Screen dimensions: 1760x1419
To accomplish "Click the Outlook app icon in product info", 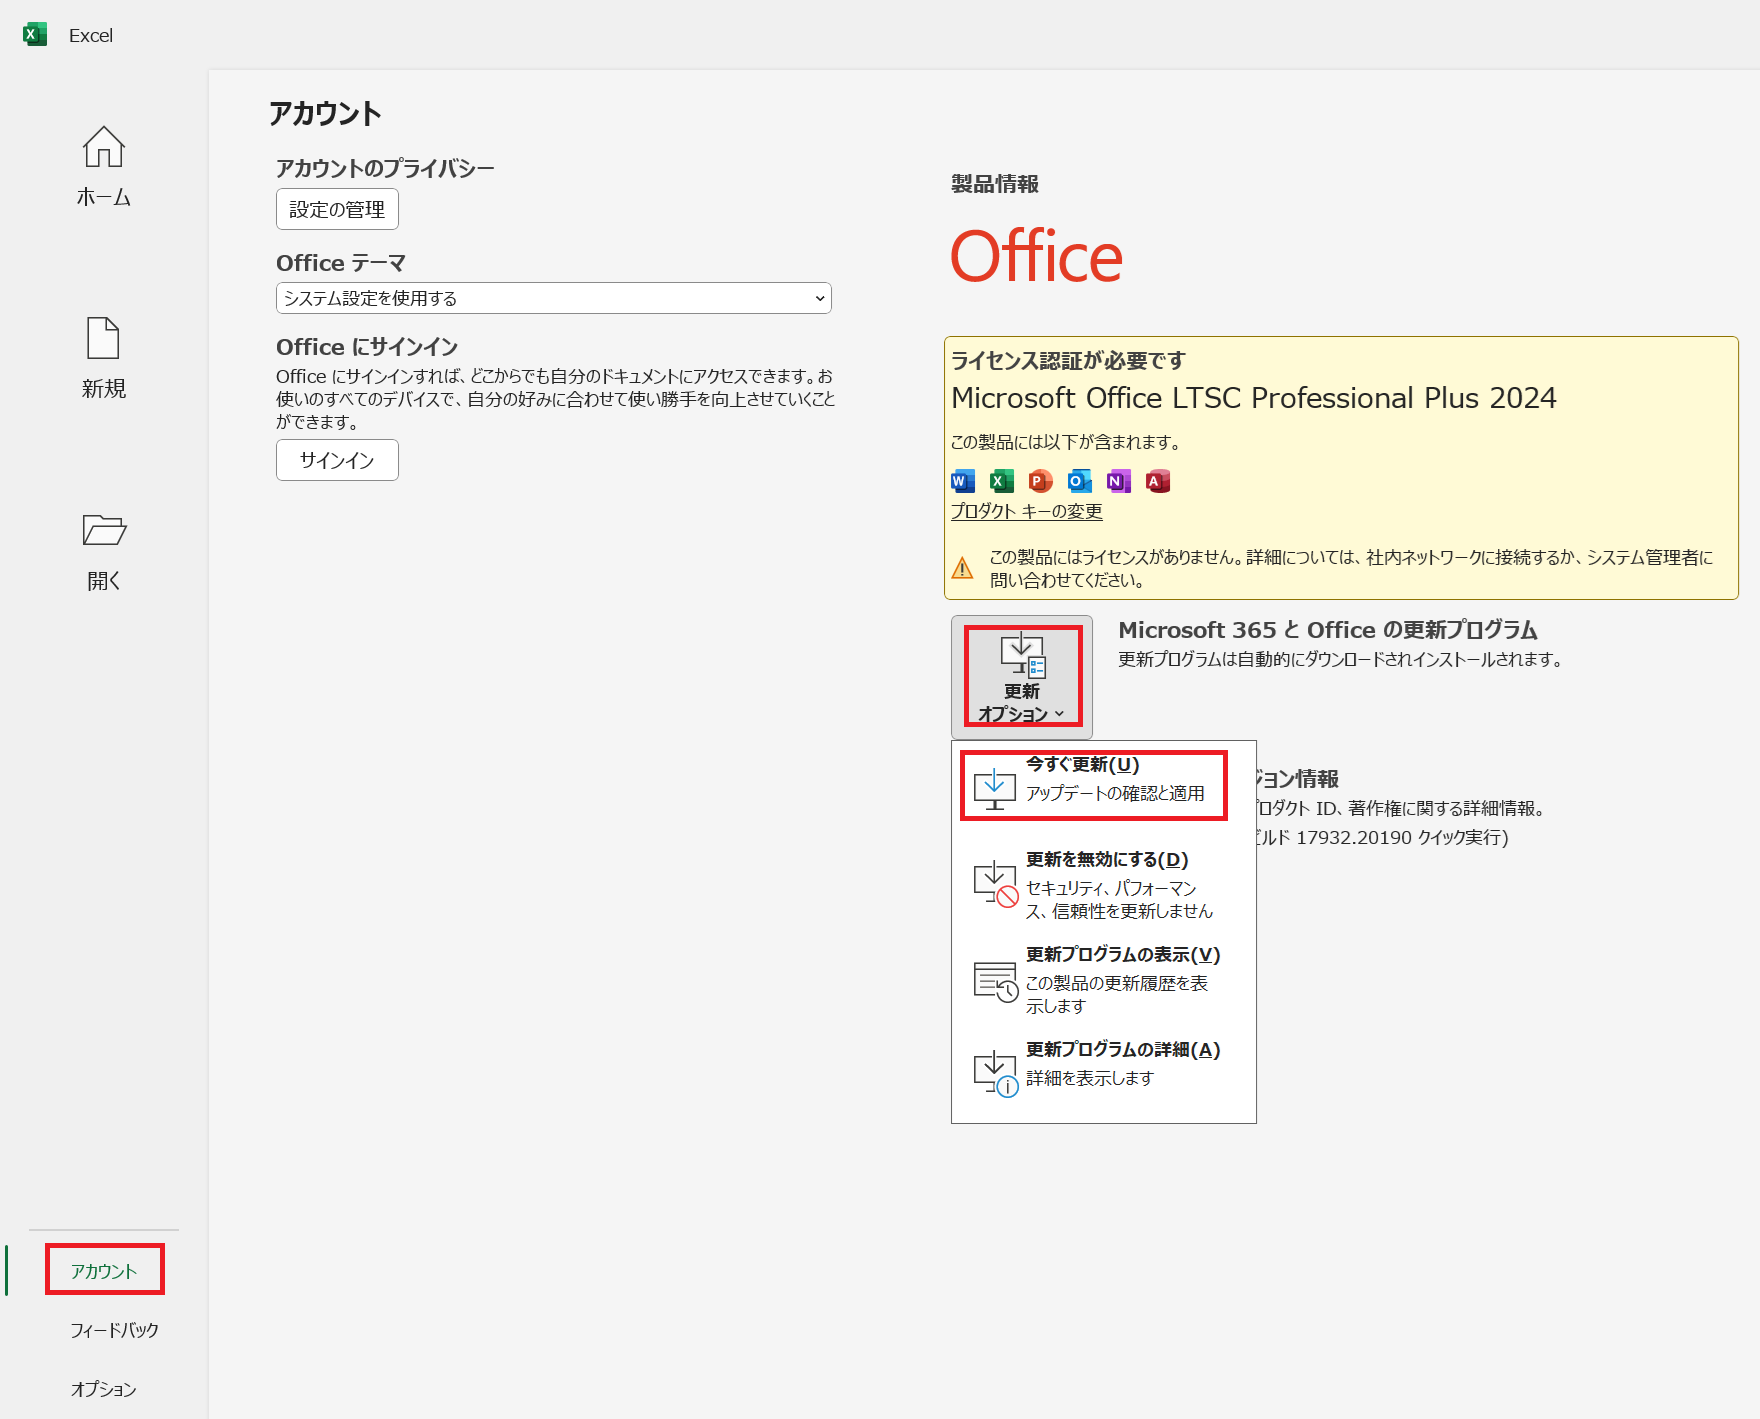I will [x=1080, y=481].
